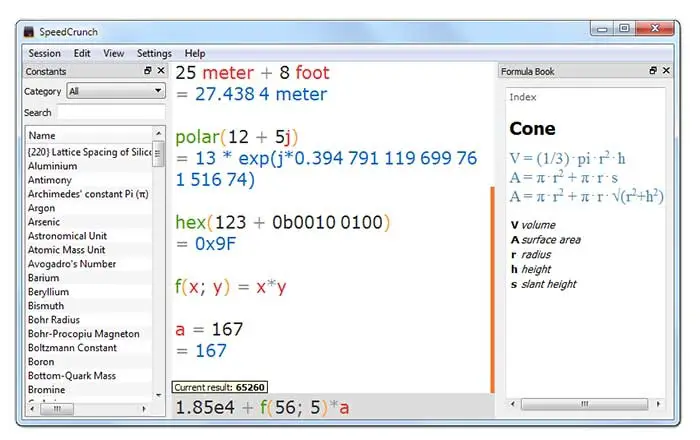This screenshot has height=440, width=700.
Task: Select the Bohr-Procopiu Magneton constant
Action: tap(89, 334)
